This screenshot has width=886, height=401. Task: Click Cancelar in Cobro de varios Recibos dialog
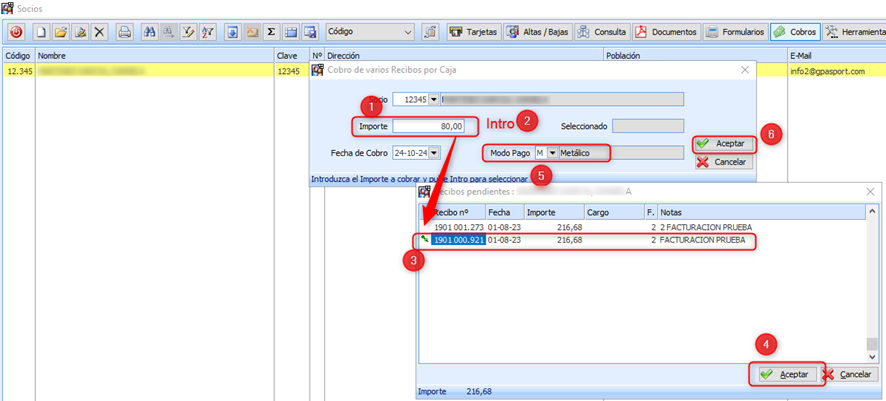click(x=724, y=162)
